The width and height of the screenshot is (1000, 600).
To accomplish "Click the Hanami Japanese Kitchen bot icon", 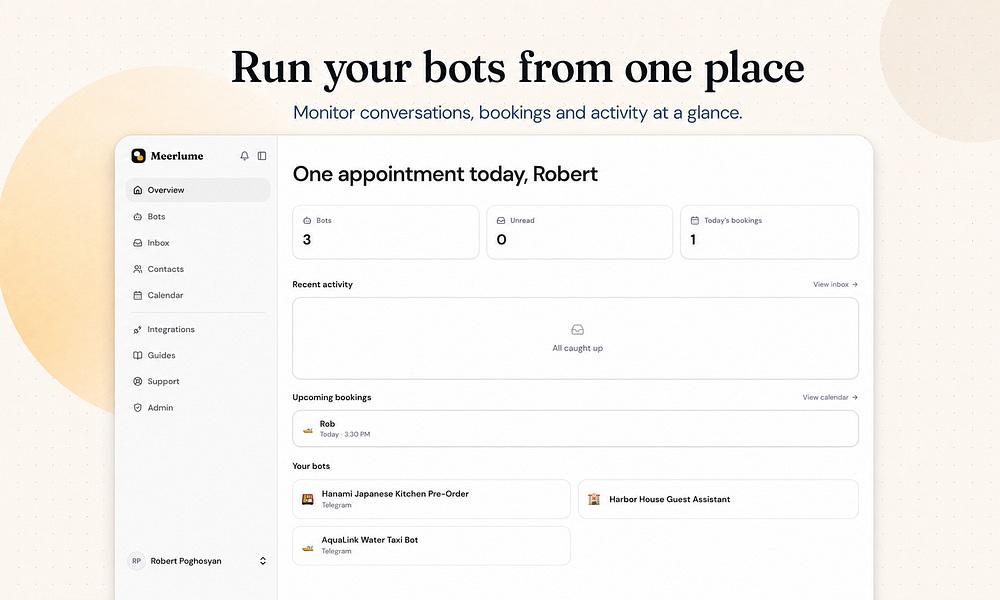I will tap(308, 499).
